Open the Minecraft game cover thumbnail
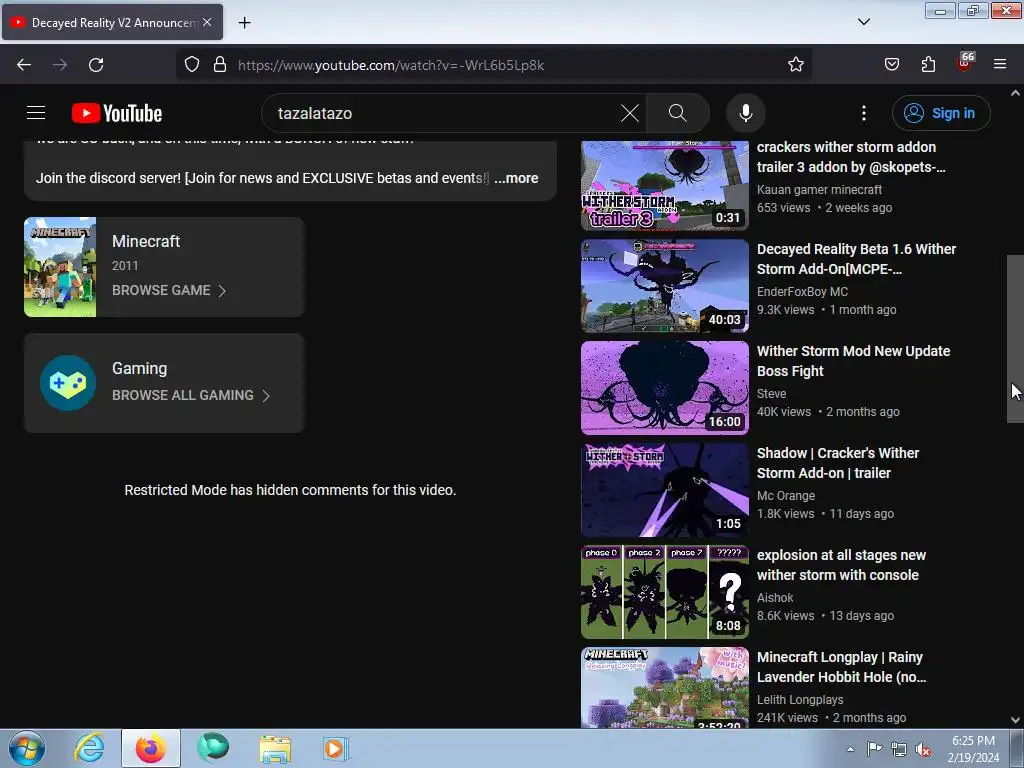Image resolution: width=1024 pixels, height=768 pixels. pos(60,267)
